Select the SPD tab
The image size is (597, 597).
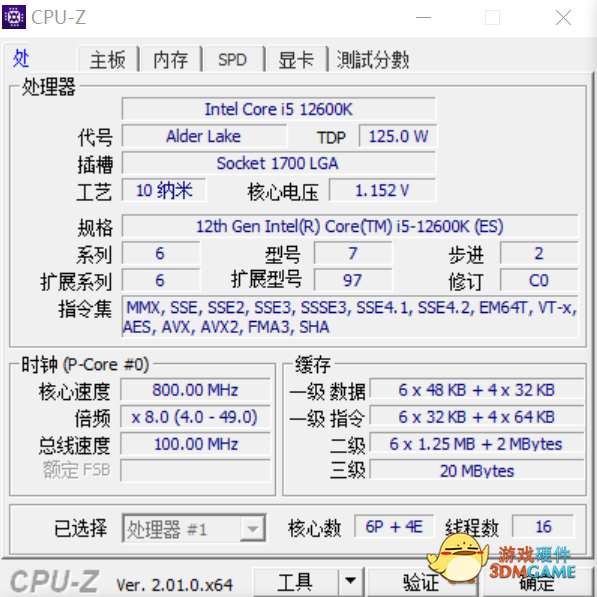click(x=233, y=59)
